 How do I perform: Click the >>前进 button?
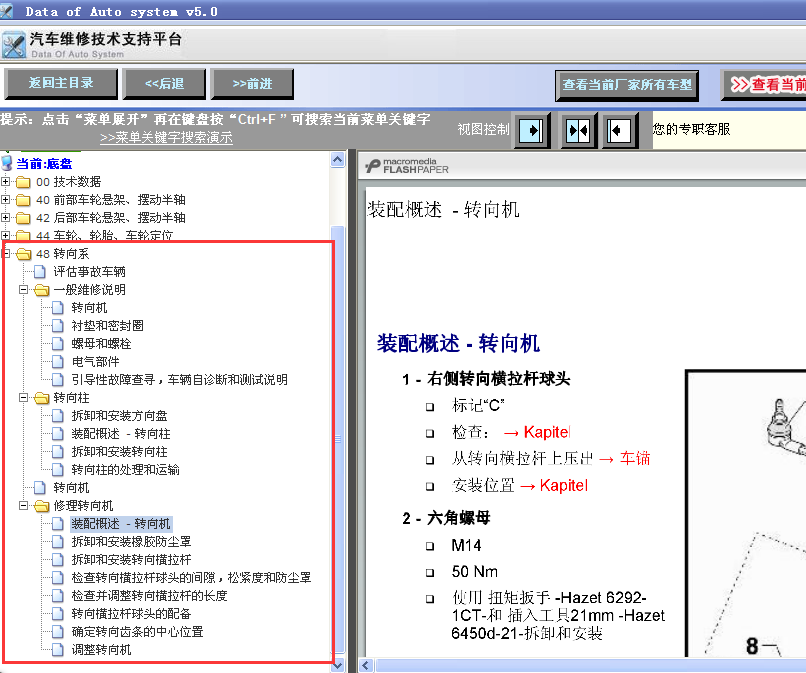[252, 83]
